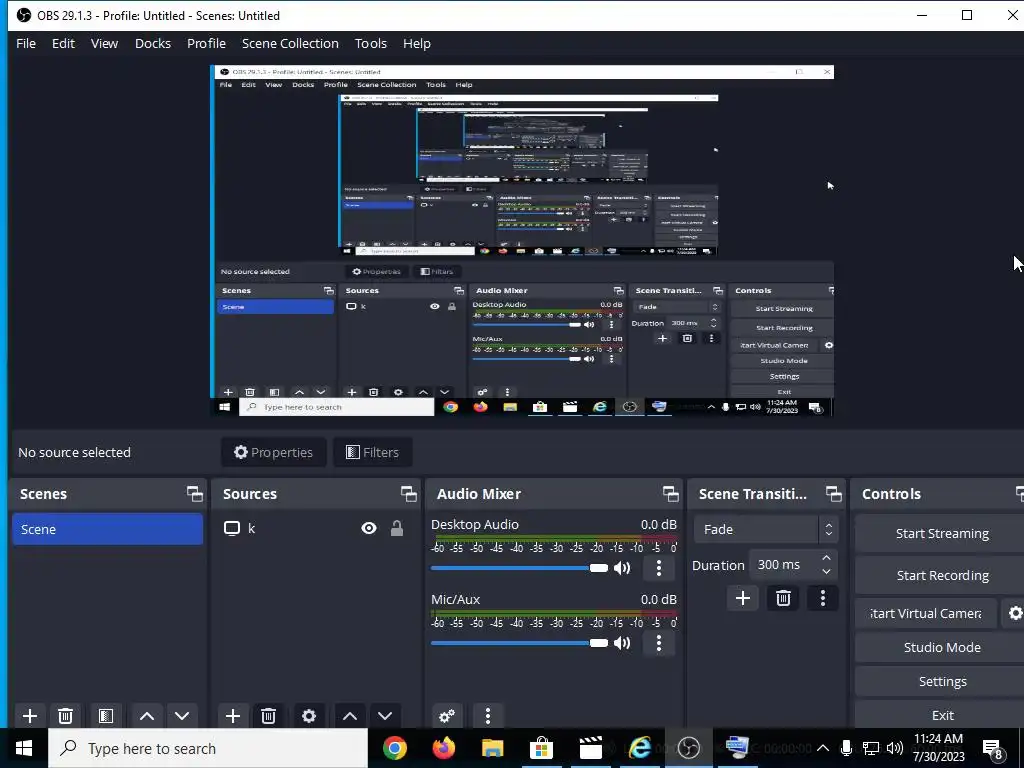Undock the Audio Mixer panel

671,494
